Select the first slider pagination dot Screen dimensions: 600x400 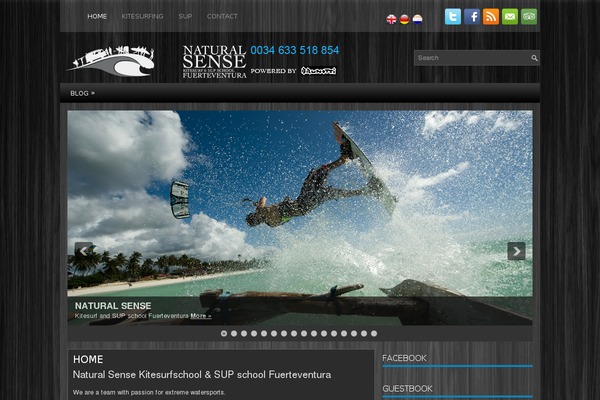[x=224, y=333]
